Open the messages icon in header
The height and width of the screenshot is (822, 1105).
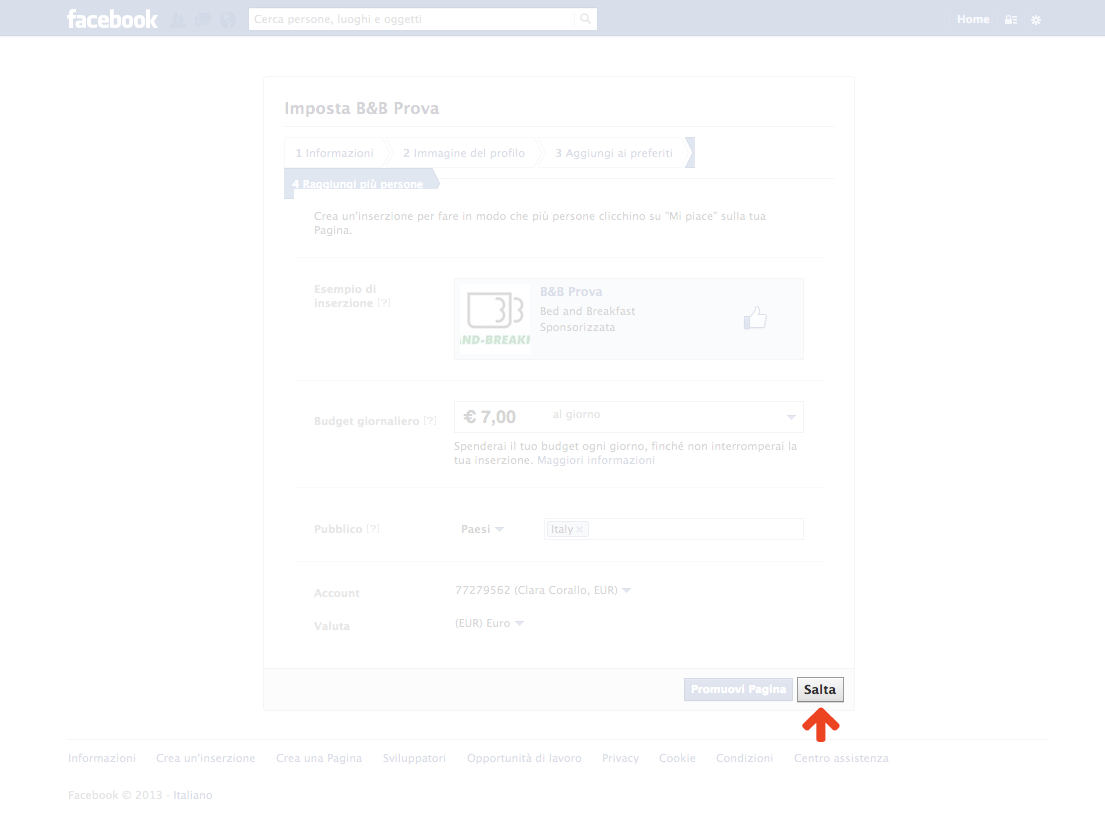tap(203, 19)
